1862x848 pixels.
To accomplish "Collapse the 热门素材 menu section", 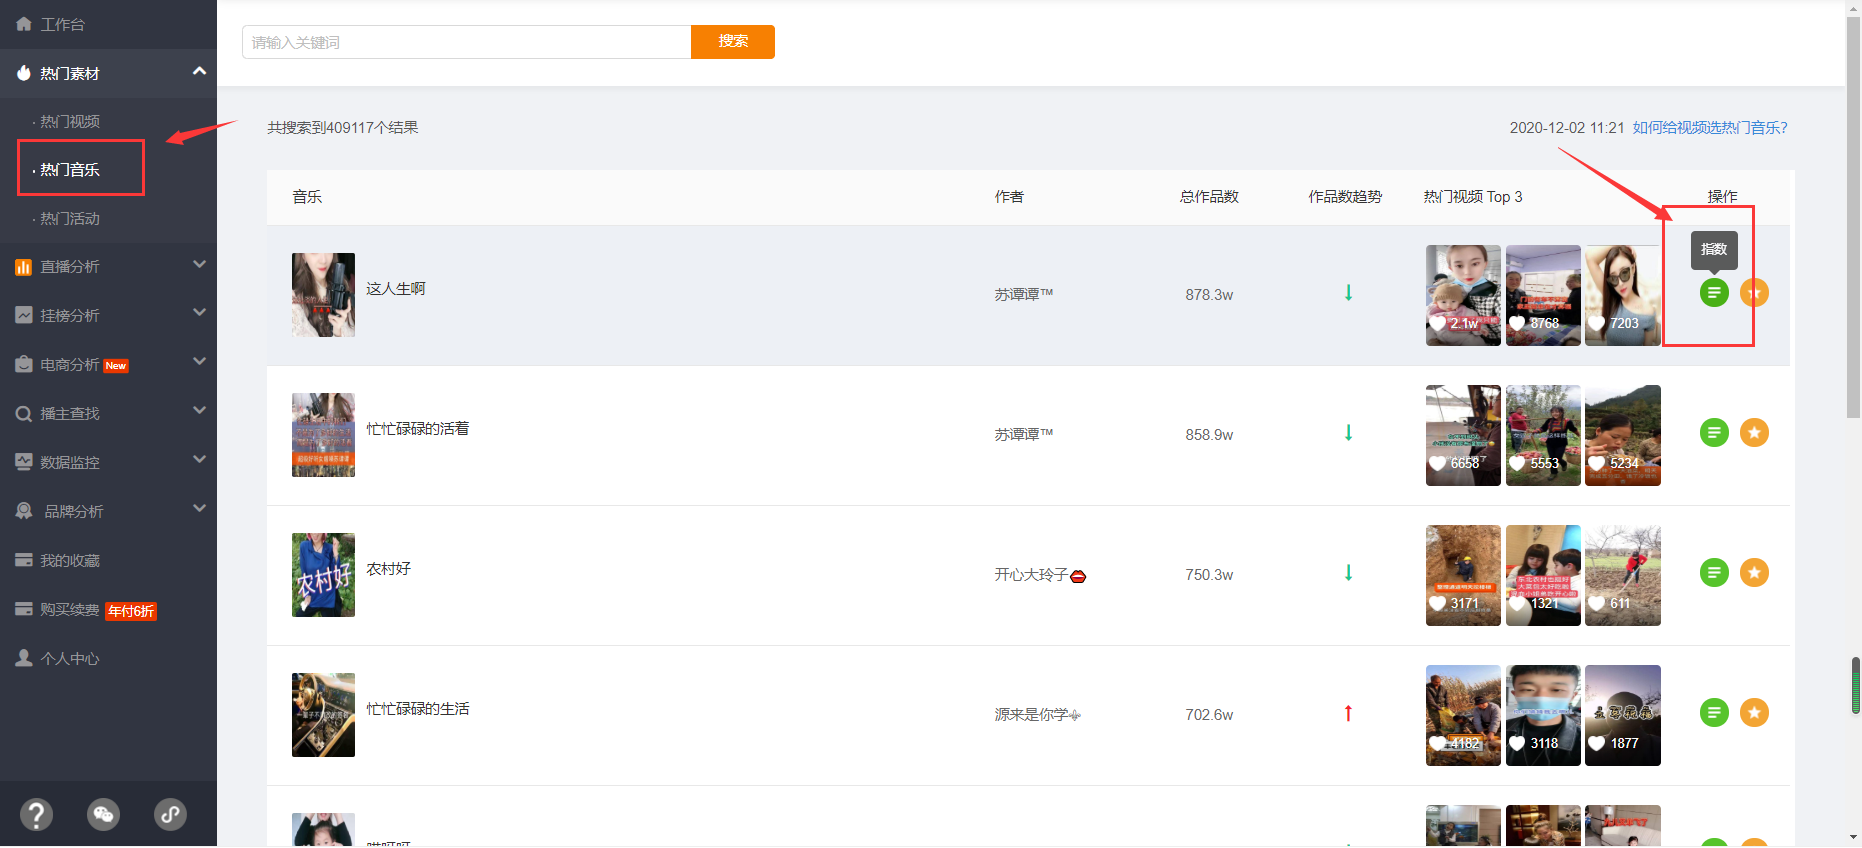I will coord(199,72).
